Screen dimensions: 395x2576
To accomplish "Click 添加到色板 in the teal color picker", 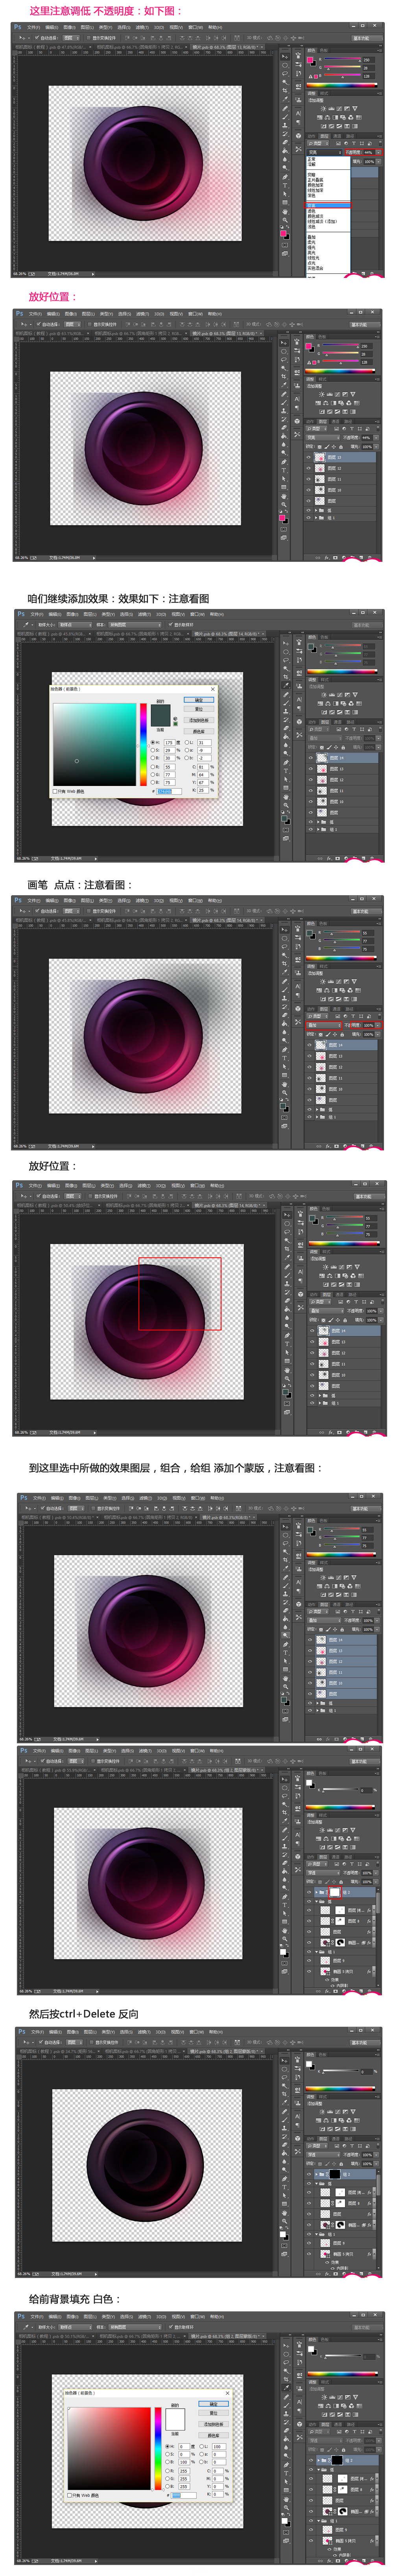I will pyautogui.click(x=199, y=720).
